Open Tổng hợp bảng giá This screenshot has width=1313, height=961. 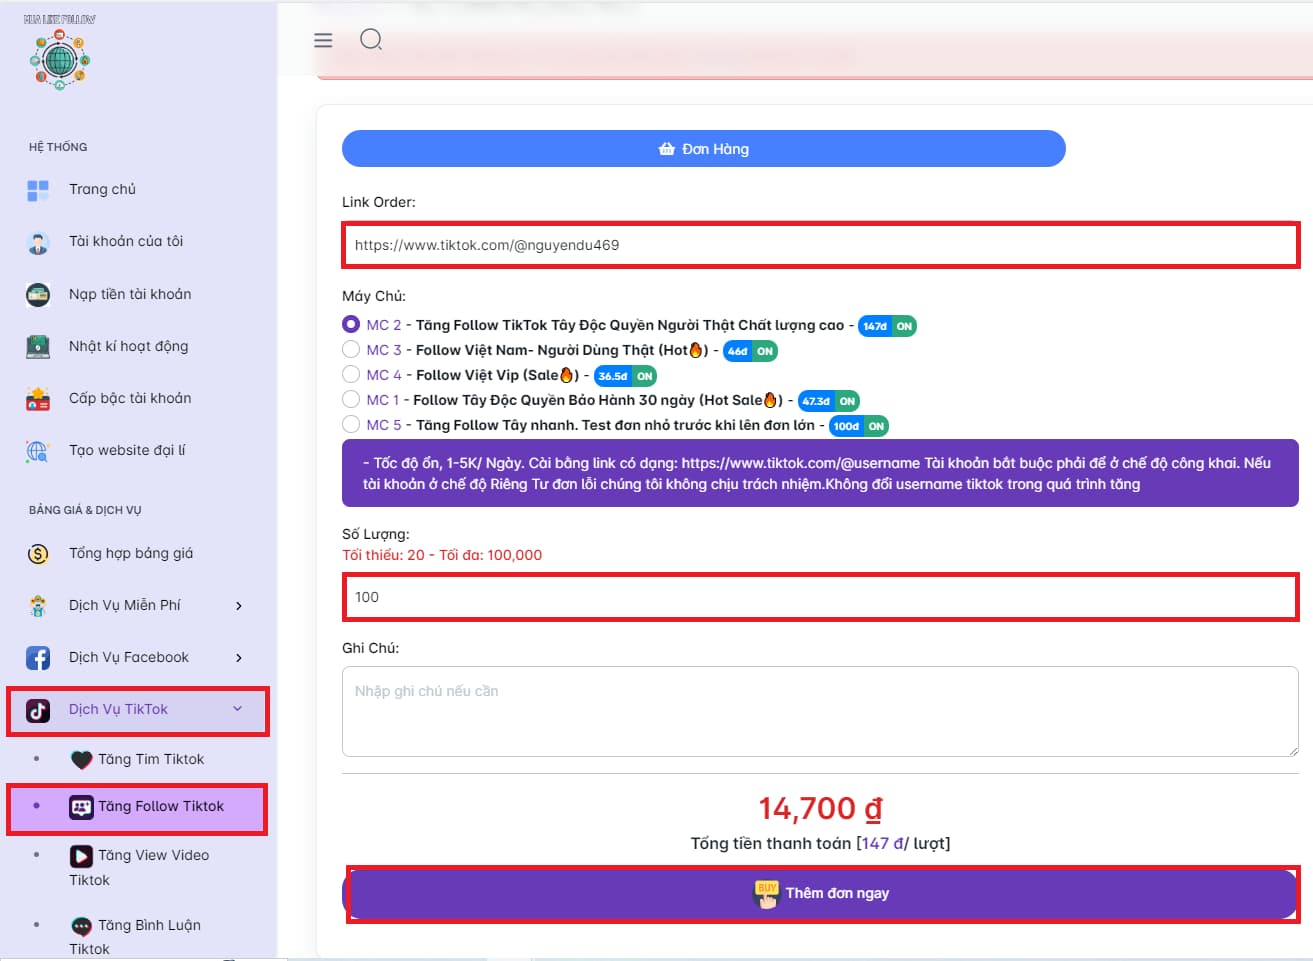pos(131,553)
